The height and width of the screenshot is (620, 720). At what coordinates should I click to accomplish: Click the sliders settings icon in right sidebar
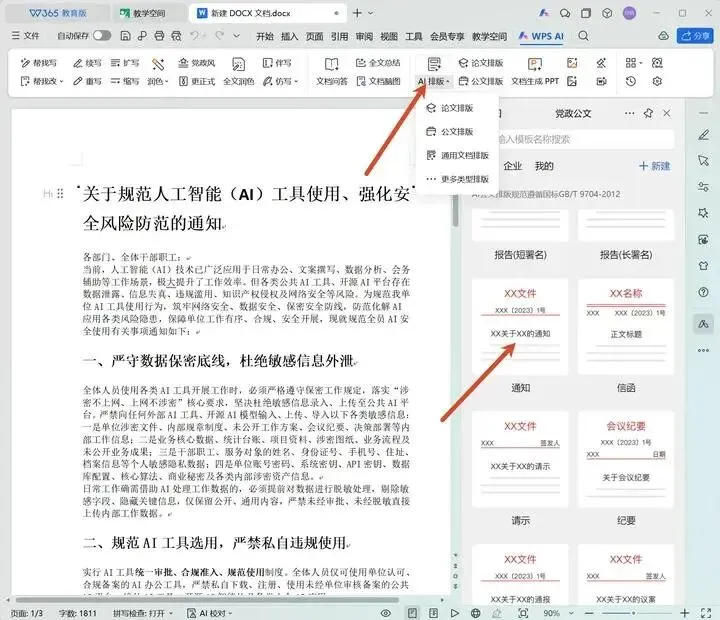(x=703, y=186)
